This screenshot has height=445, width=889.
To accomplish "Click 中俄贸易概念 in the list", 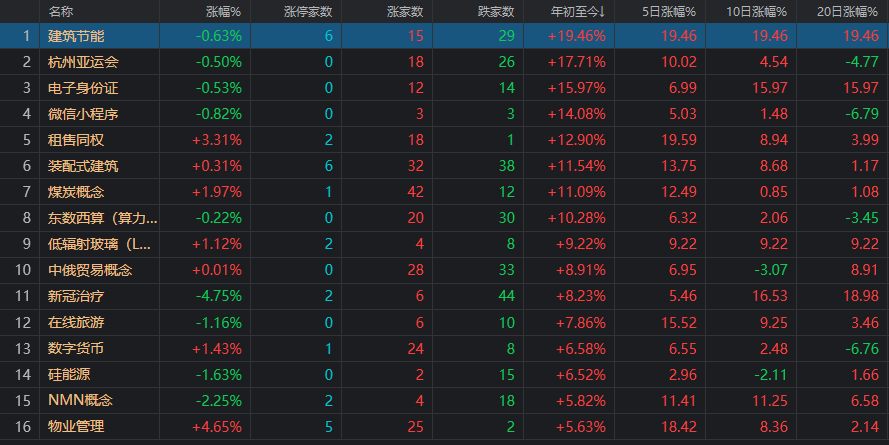I will pos(90,270).
